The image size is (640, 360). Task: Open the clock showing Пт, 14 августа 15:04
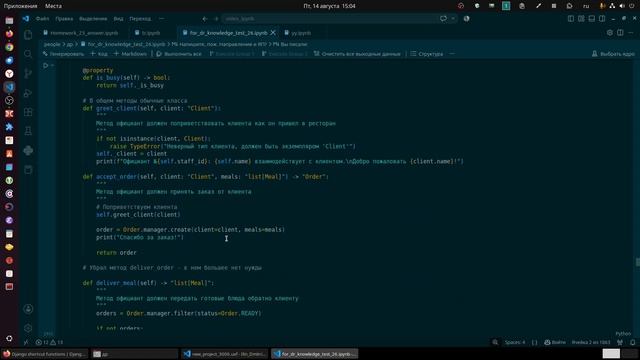[x=329, y=6]
